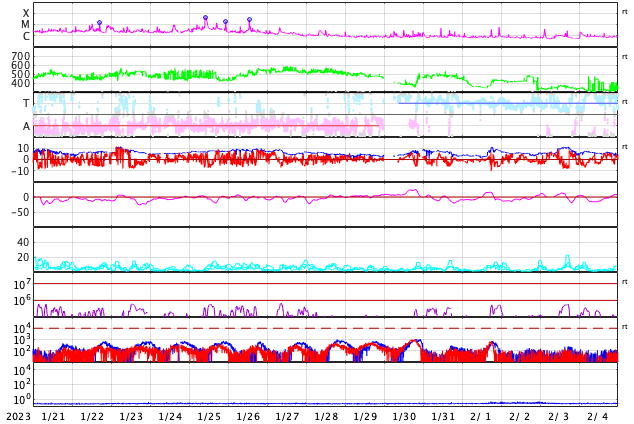Select the "-50" axis label
Screen dimensions: 634x424
pos(21,212)
